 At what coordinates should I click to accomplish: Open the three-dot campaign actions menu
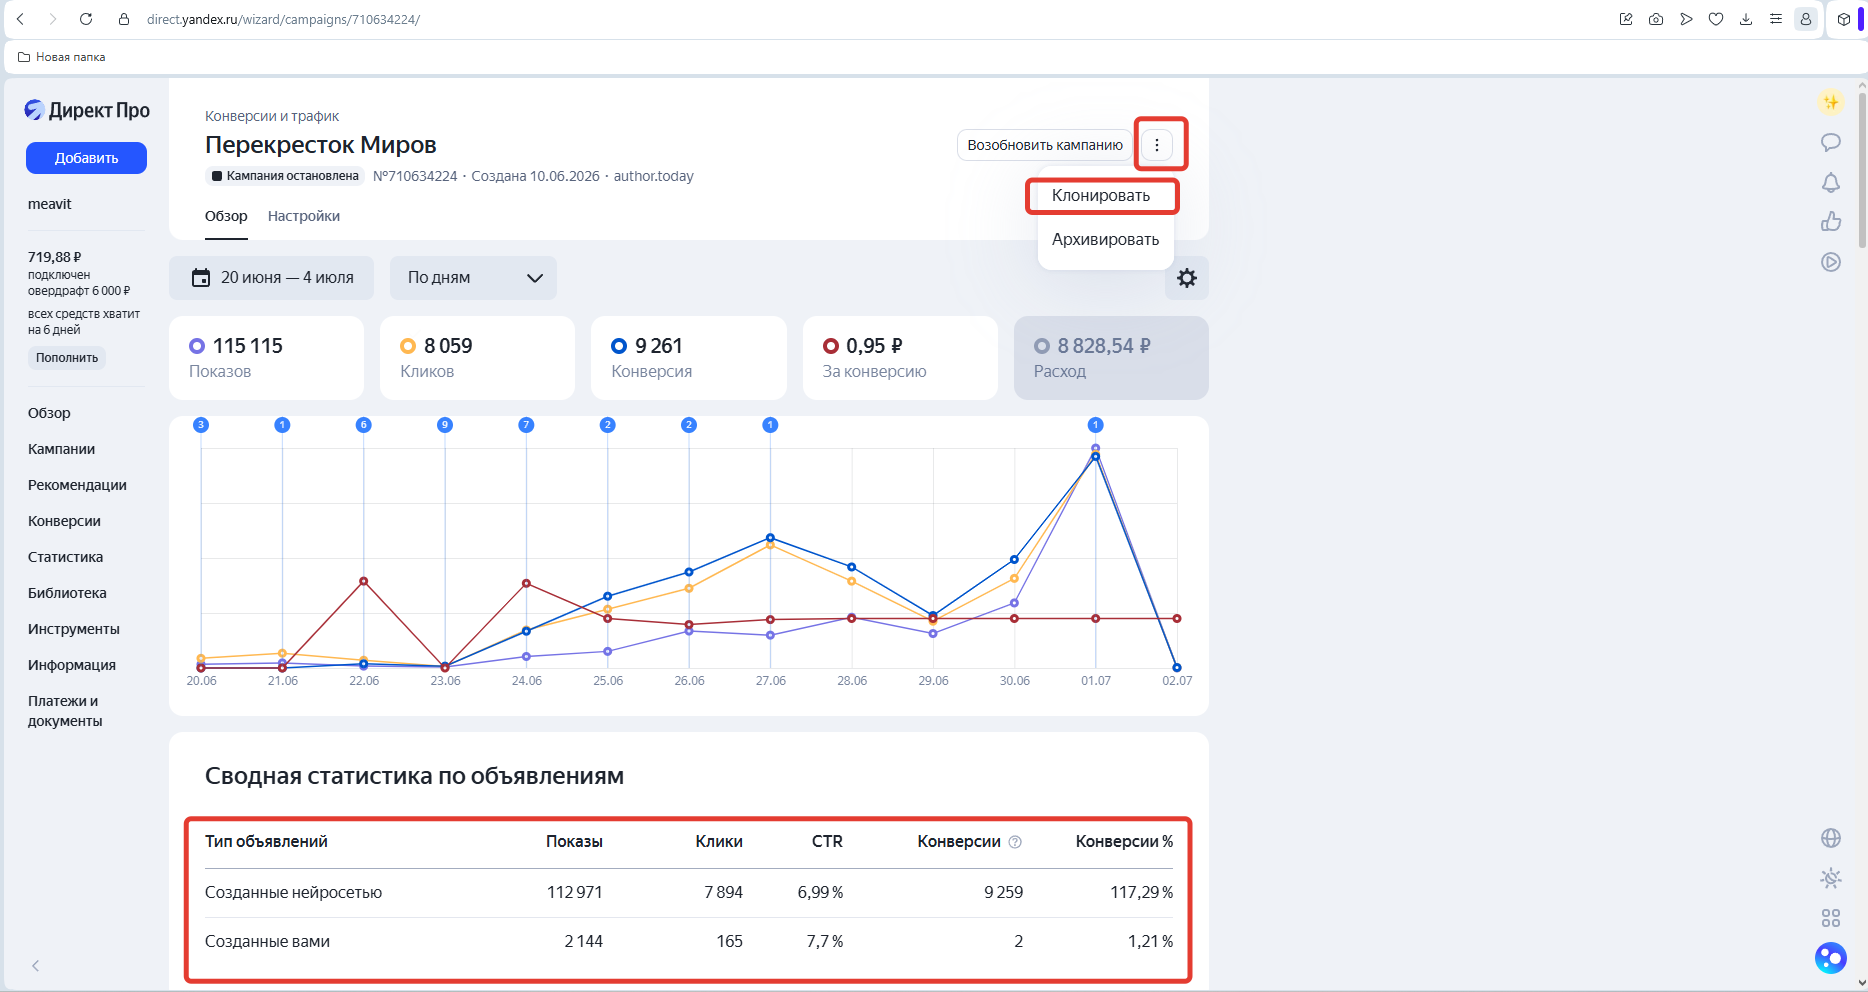point(1157,145)
